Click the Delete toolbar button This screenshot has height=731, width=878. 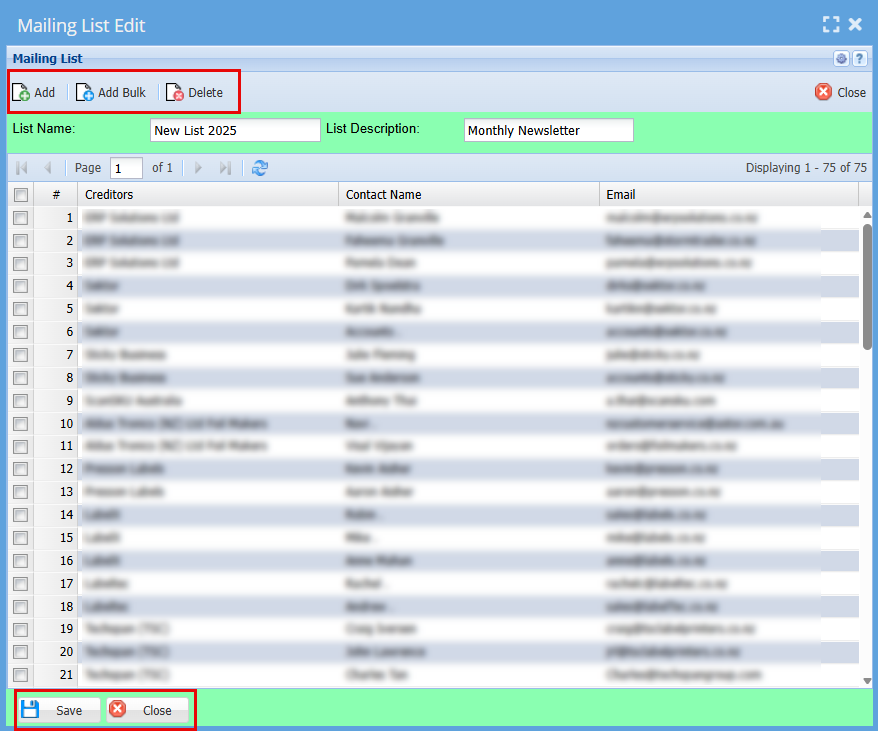pyautogui.click(x=195, y=92)
